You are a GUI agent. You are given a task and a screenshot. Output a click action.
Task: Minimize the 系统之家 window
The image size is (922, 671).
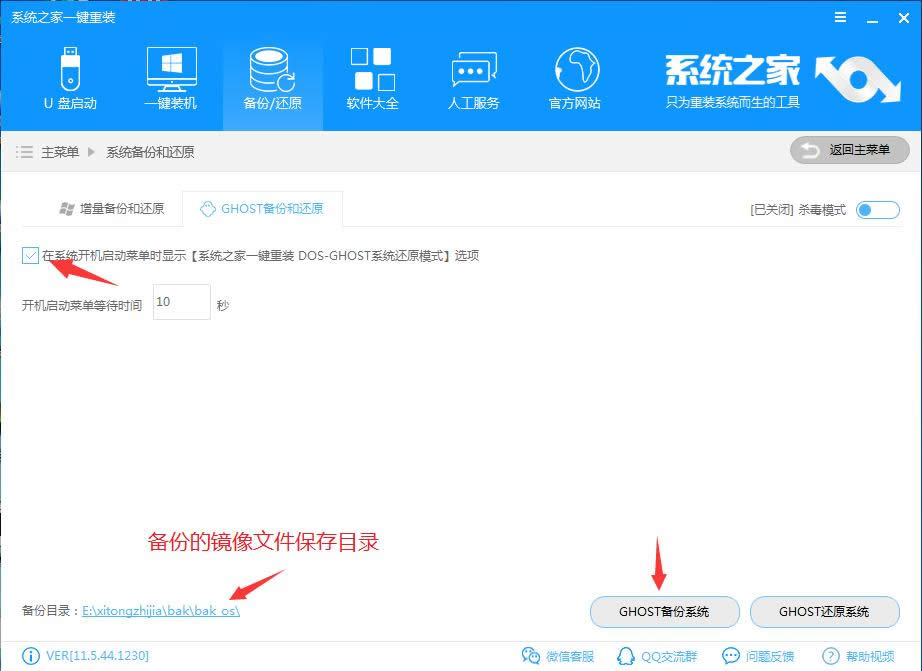872,19
